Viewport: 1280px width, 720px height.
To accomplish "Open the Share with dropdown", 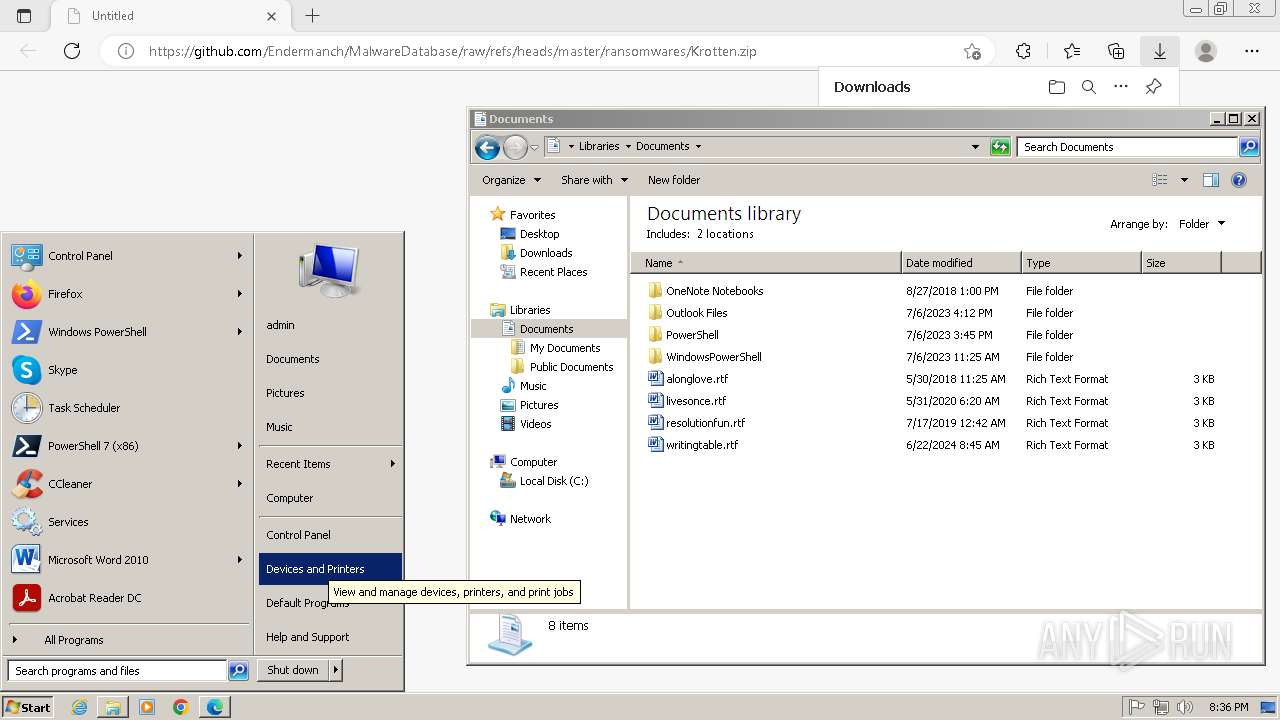I will click(x=594, y=180).
